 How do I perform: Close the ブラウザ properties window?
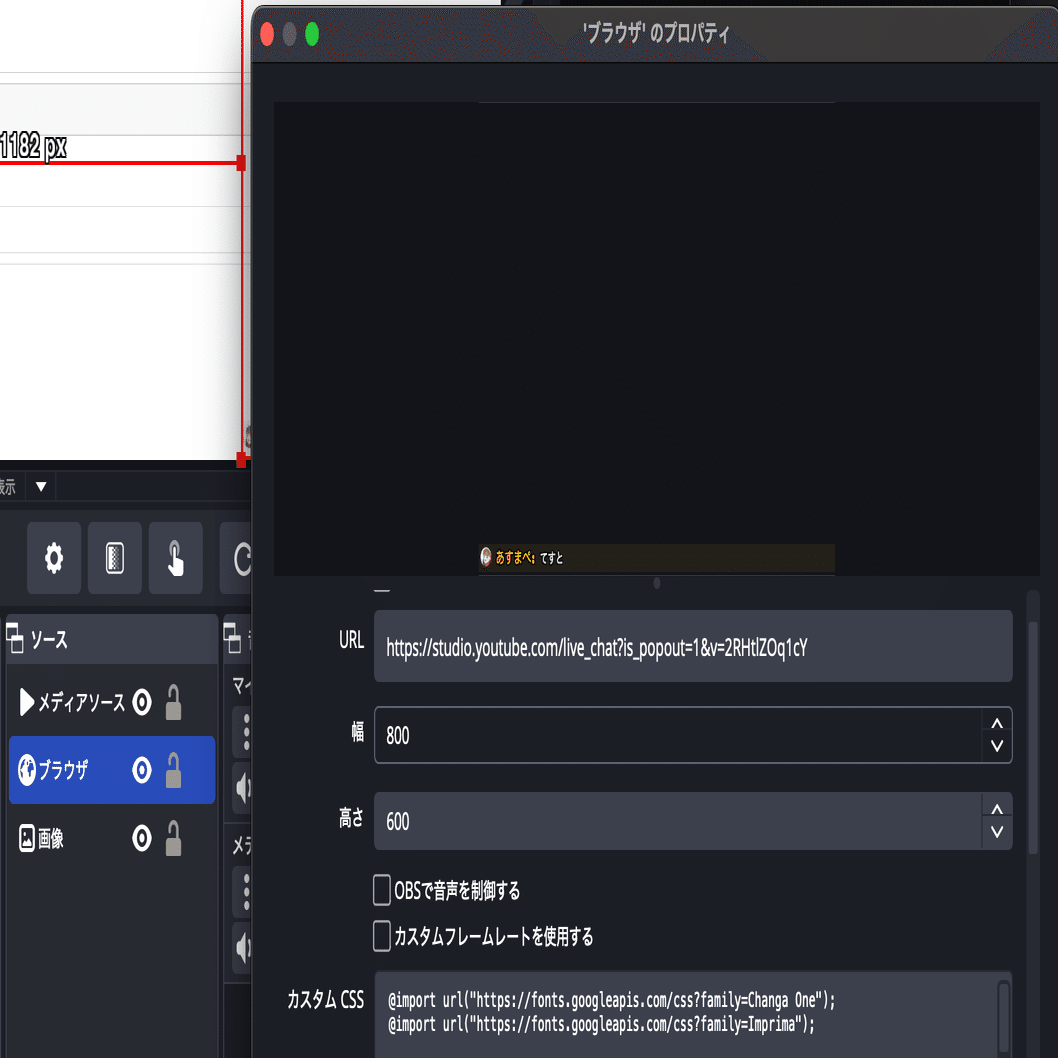coord(267,34)
